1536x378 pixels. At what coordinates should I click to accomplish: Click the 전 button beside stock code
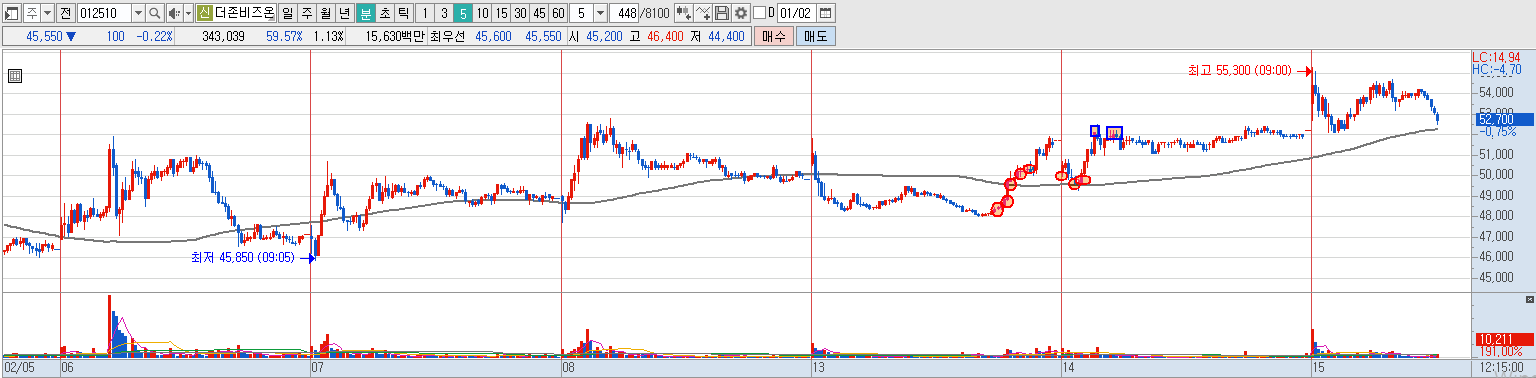pyautogui.click(x=66, y=13)
